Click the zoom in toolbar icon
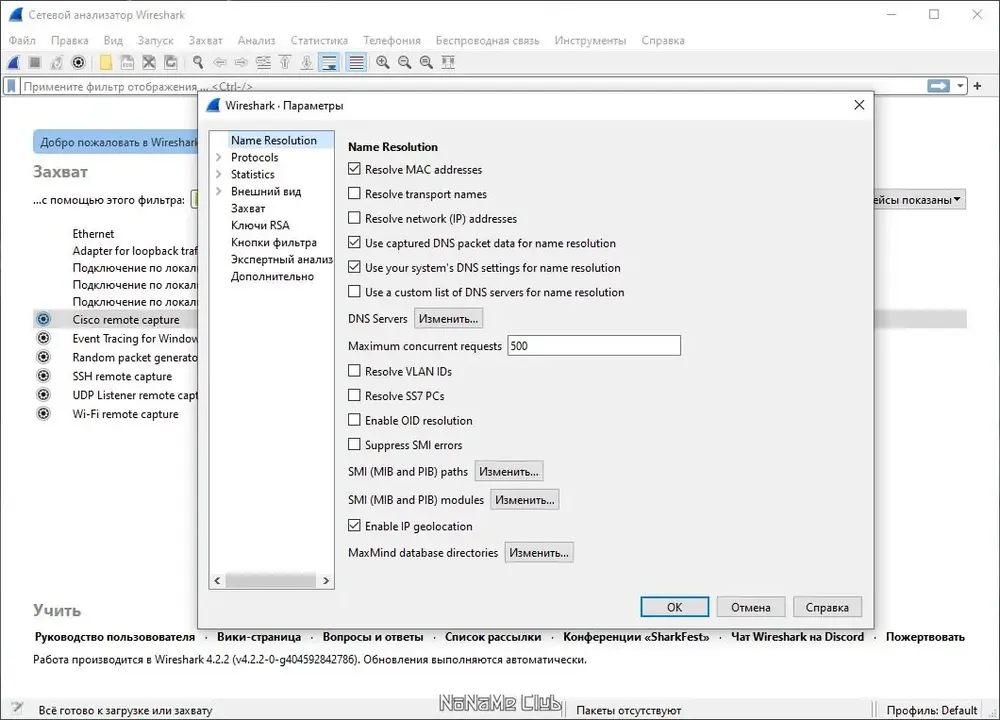The width and height of the screenshot is (1000, 720). point(383,62)
